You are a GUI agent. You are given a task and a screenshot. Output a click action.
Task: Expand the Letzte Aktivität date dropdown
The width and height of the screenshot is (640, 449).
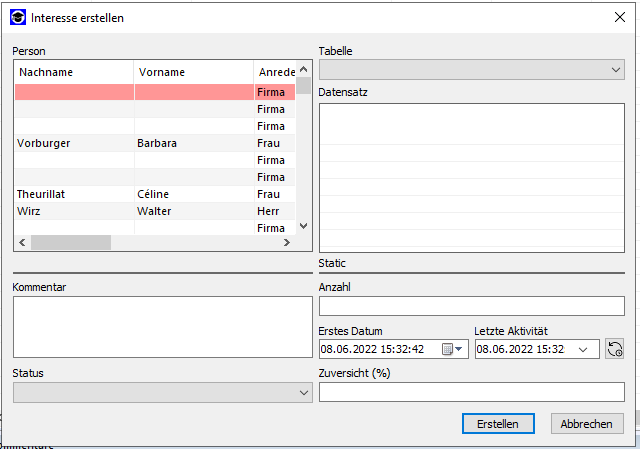pyautogui.click(x=583, y=349)
